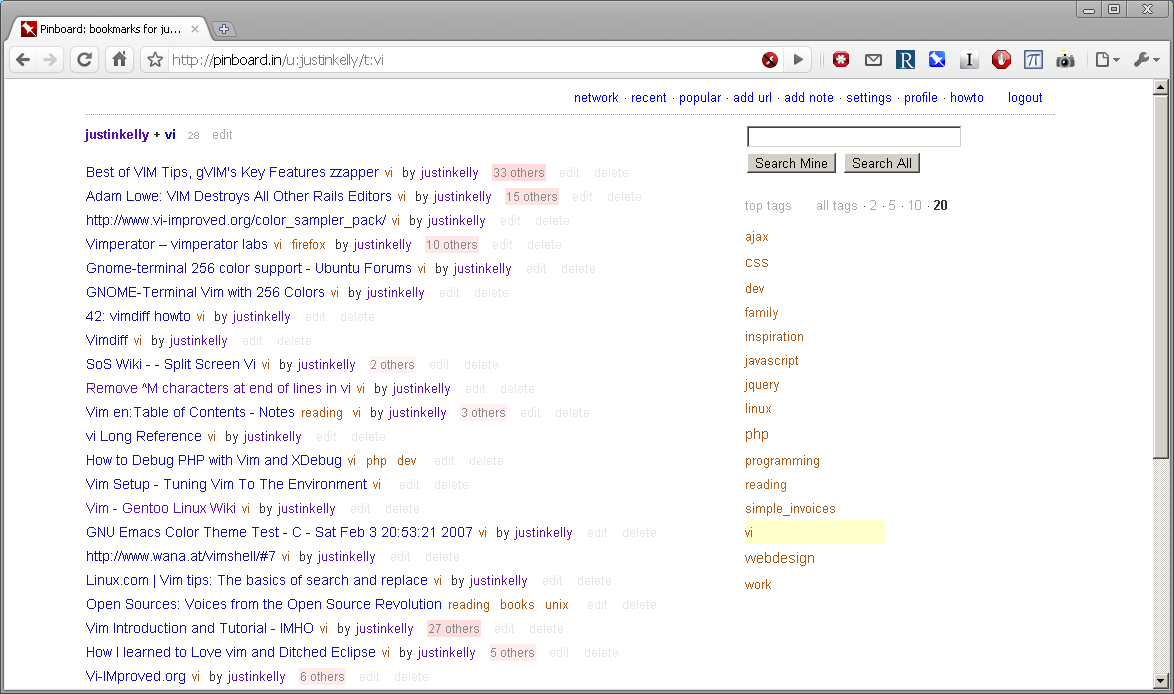Click the blue star extension icon
Screen dimensions: 1174x694
coord(937,60)
